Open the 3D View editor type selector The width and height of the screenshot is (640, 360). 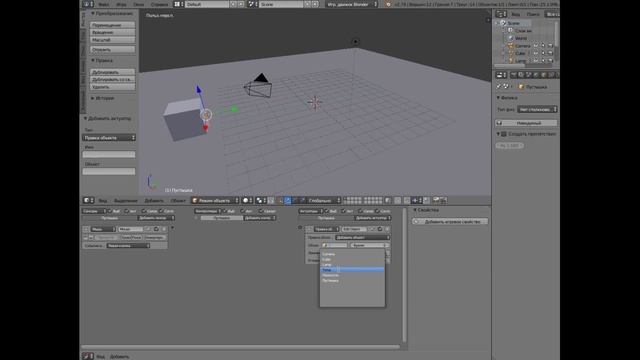point(89,200)
